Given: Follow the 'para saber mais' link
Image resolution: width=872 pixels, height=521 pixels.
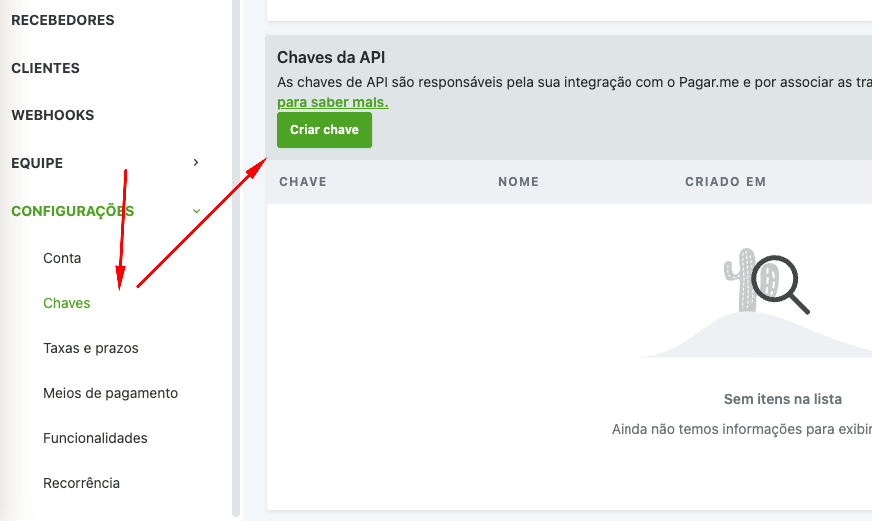Looking at the screenshot, I should tap(332, 102).
